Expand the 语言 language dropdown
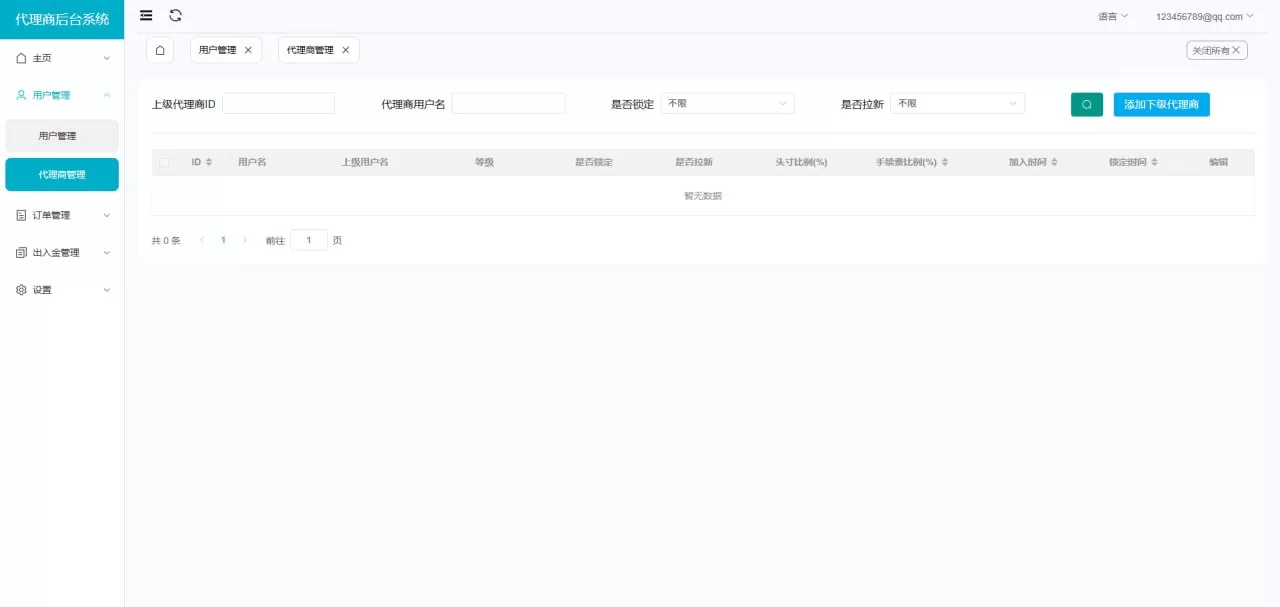Viewport: 1280px width, 607px height. coord(1112,16)
